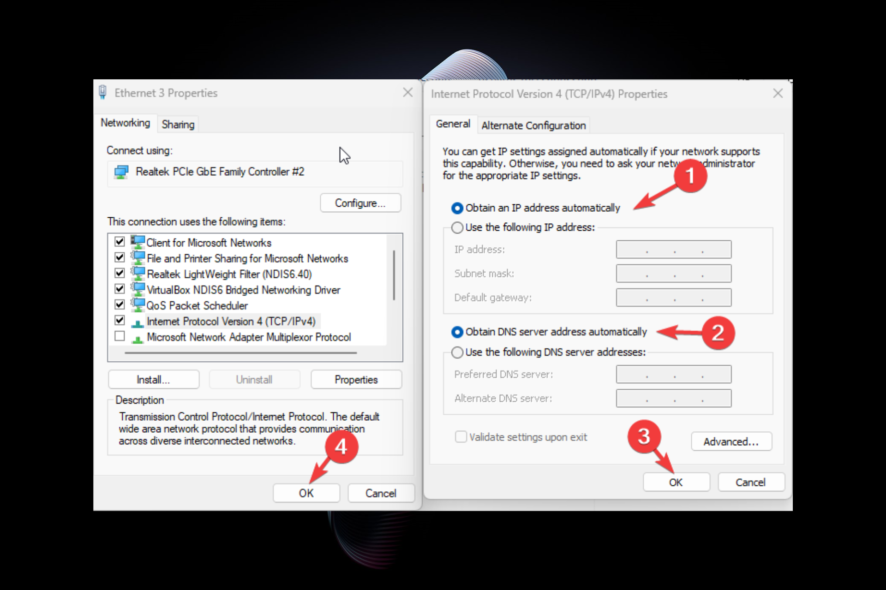Image resolution: width=886 pixels, height=590 pixels.
Task: Toggle VirtualBox NDIS6 Bridged Networking Driver checkbox
Action: click(x=119, y=289)
